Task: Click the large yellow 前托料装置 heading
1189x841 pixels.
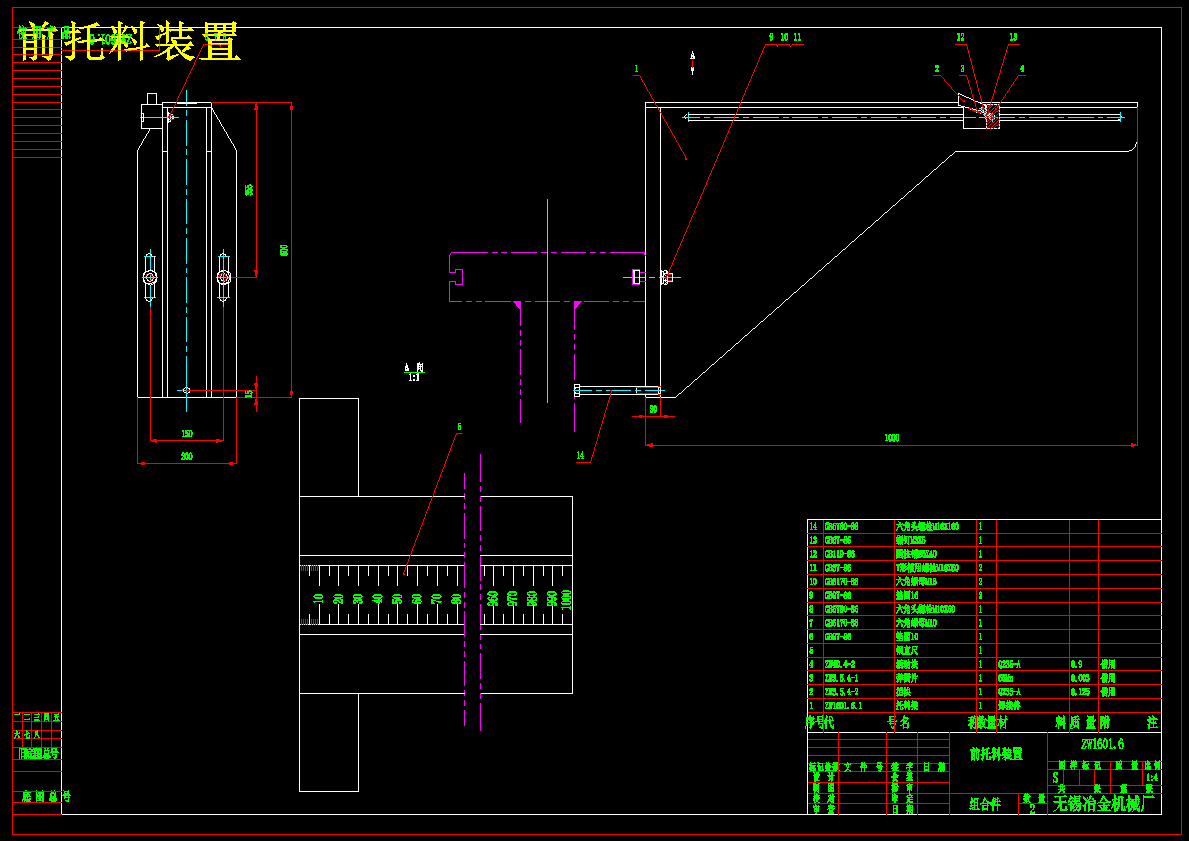Action: 129,41
